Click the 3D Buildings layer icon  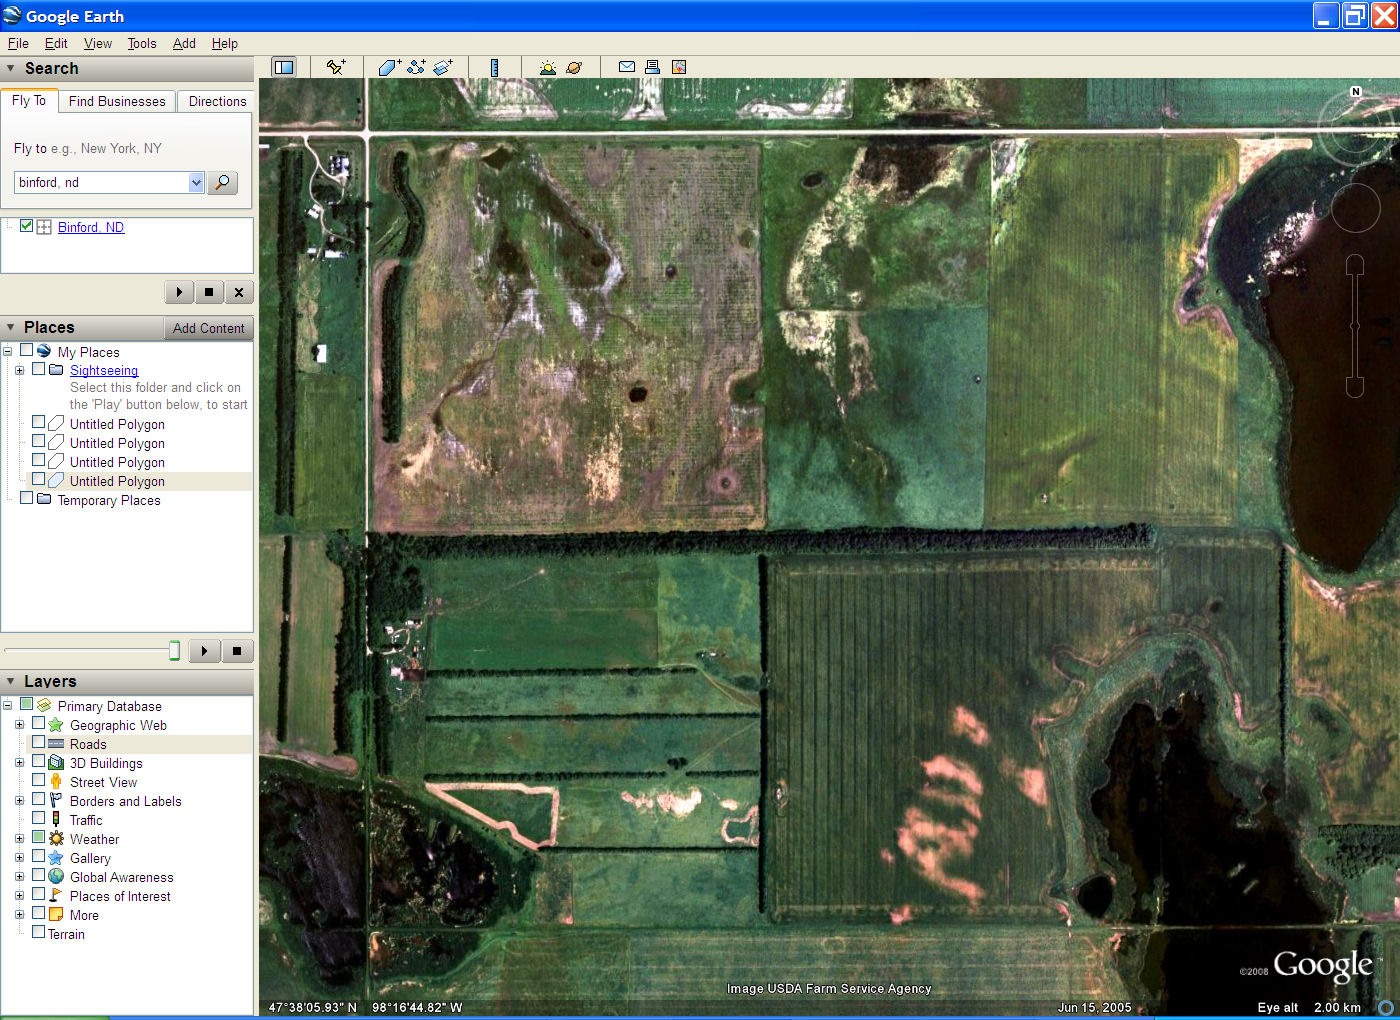click(56, 763)
